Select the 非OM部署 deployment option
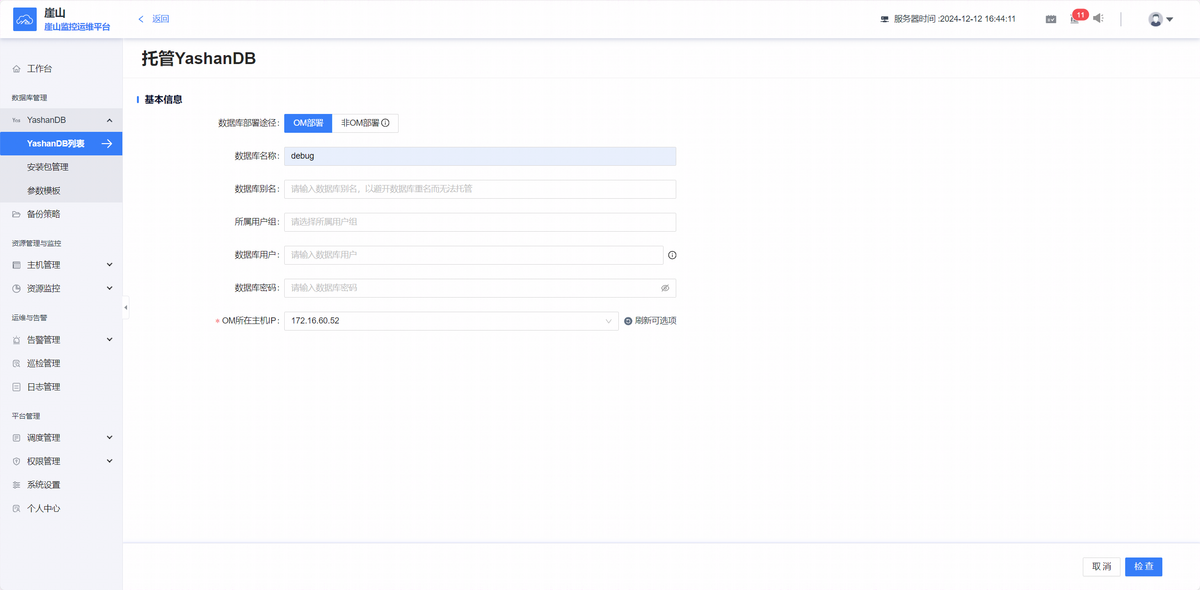Viewport: 1200px width, 590px height. pos(365,123)
